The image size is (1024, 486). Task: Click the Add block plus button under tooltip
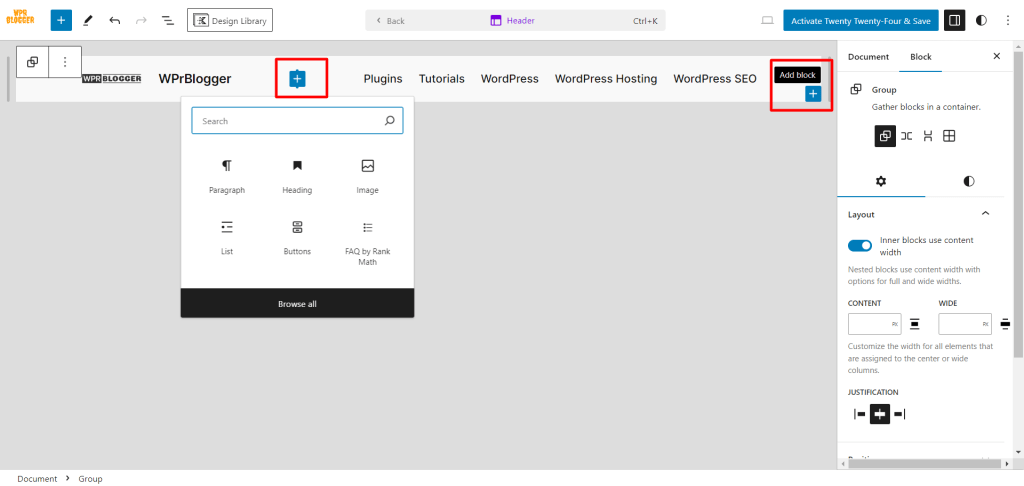[x=813, y=94]
